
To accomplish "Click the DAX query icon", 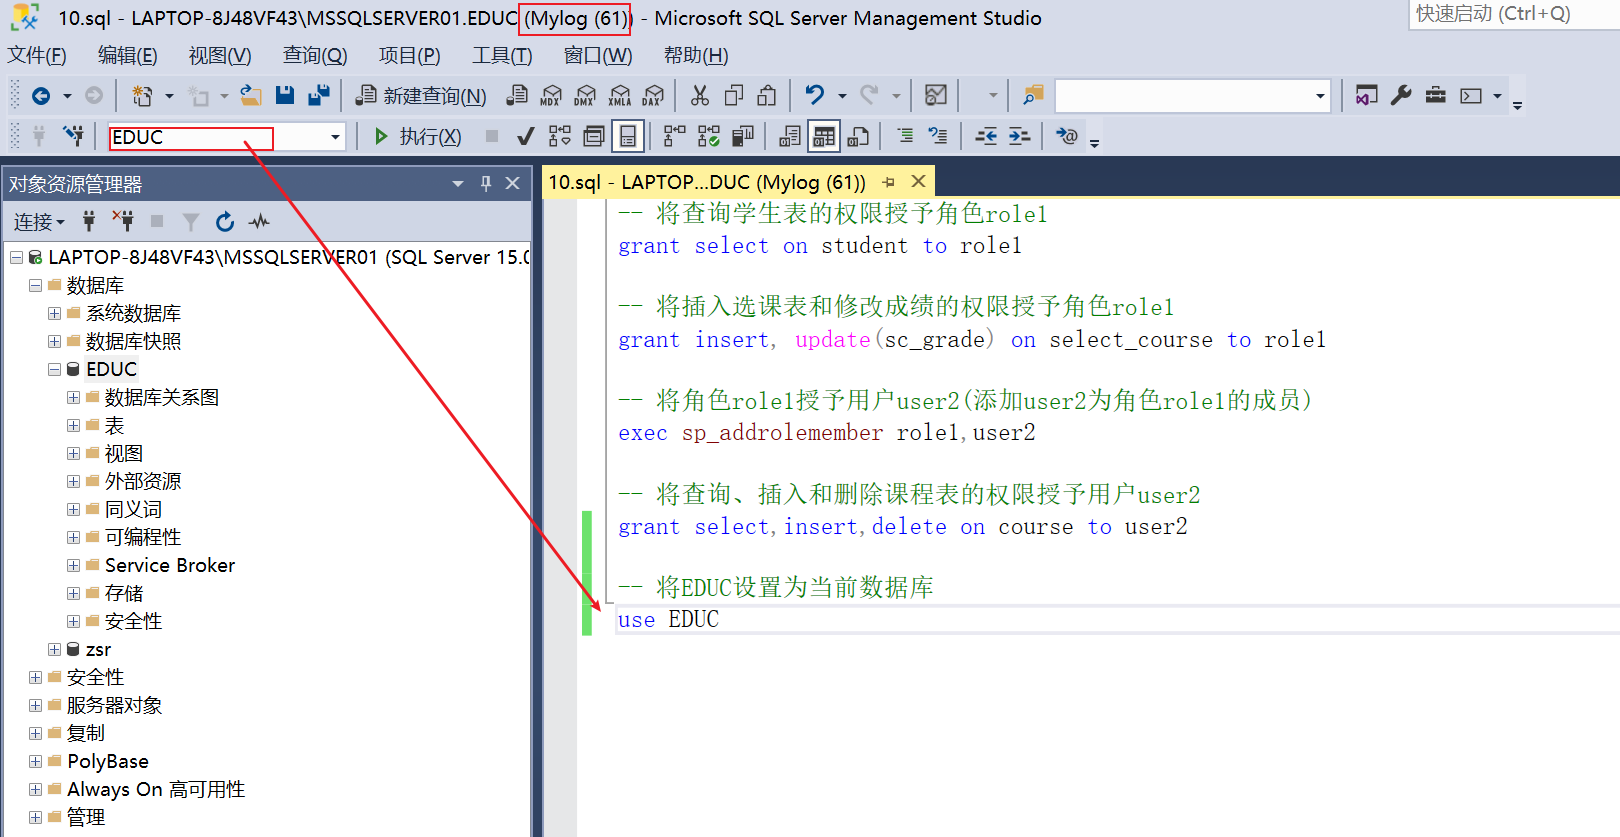I will pos(653,96).
